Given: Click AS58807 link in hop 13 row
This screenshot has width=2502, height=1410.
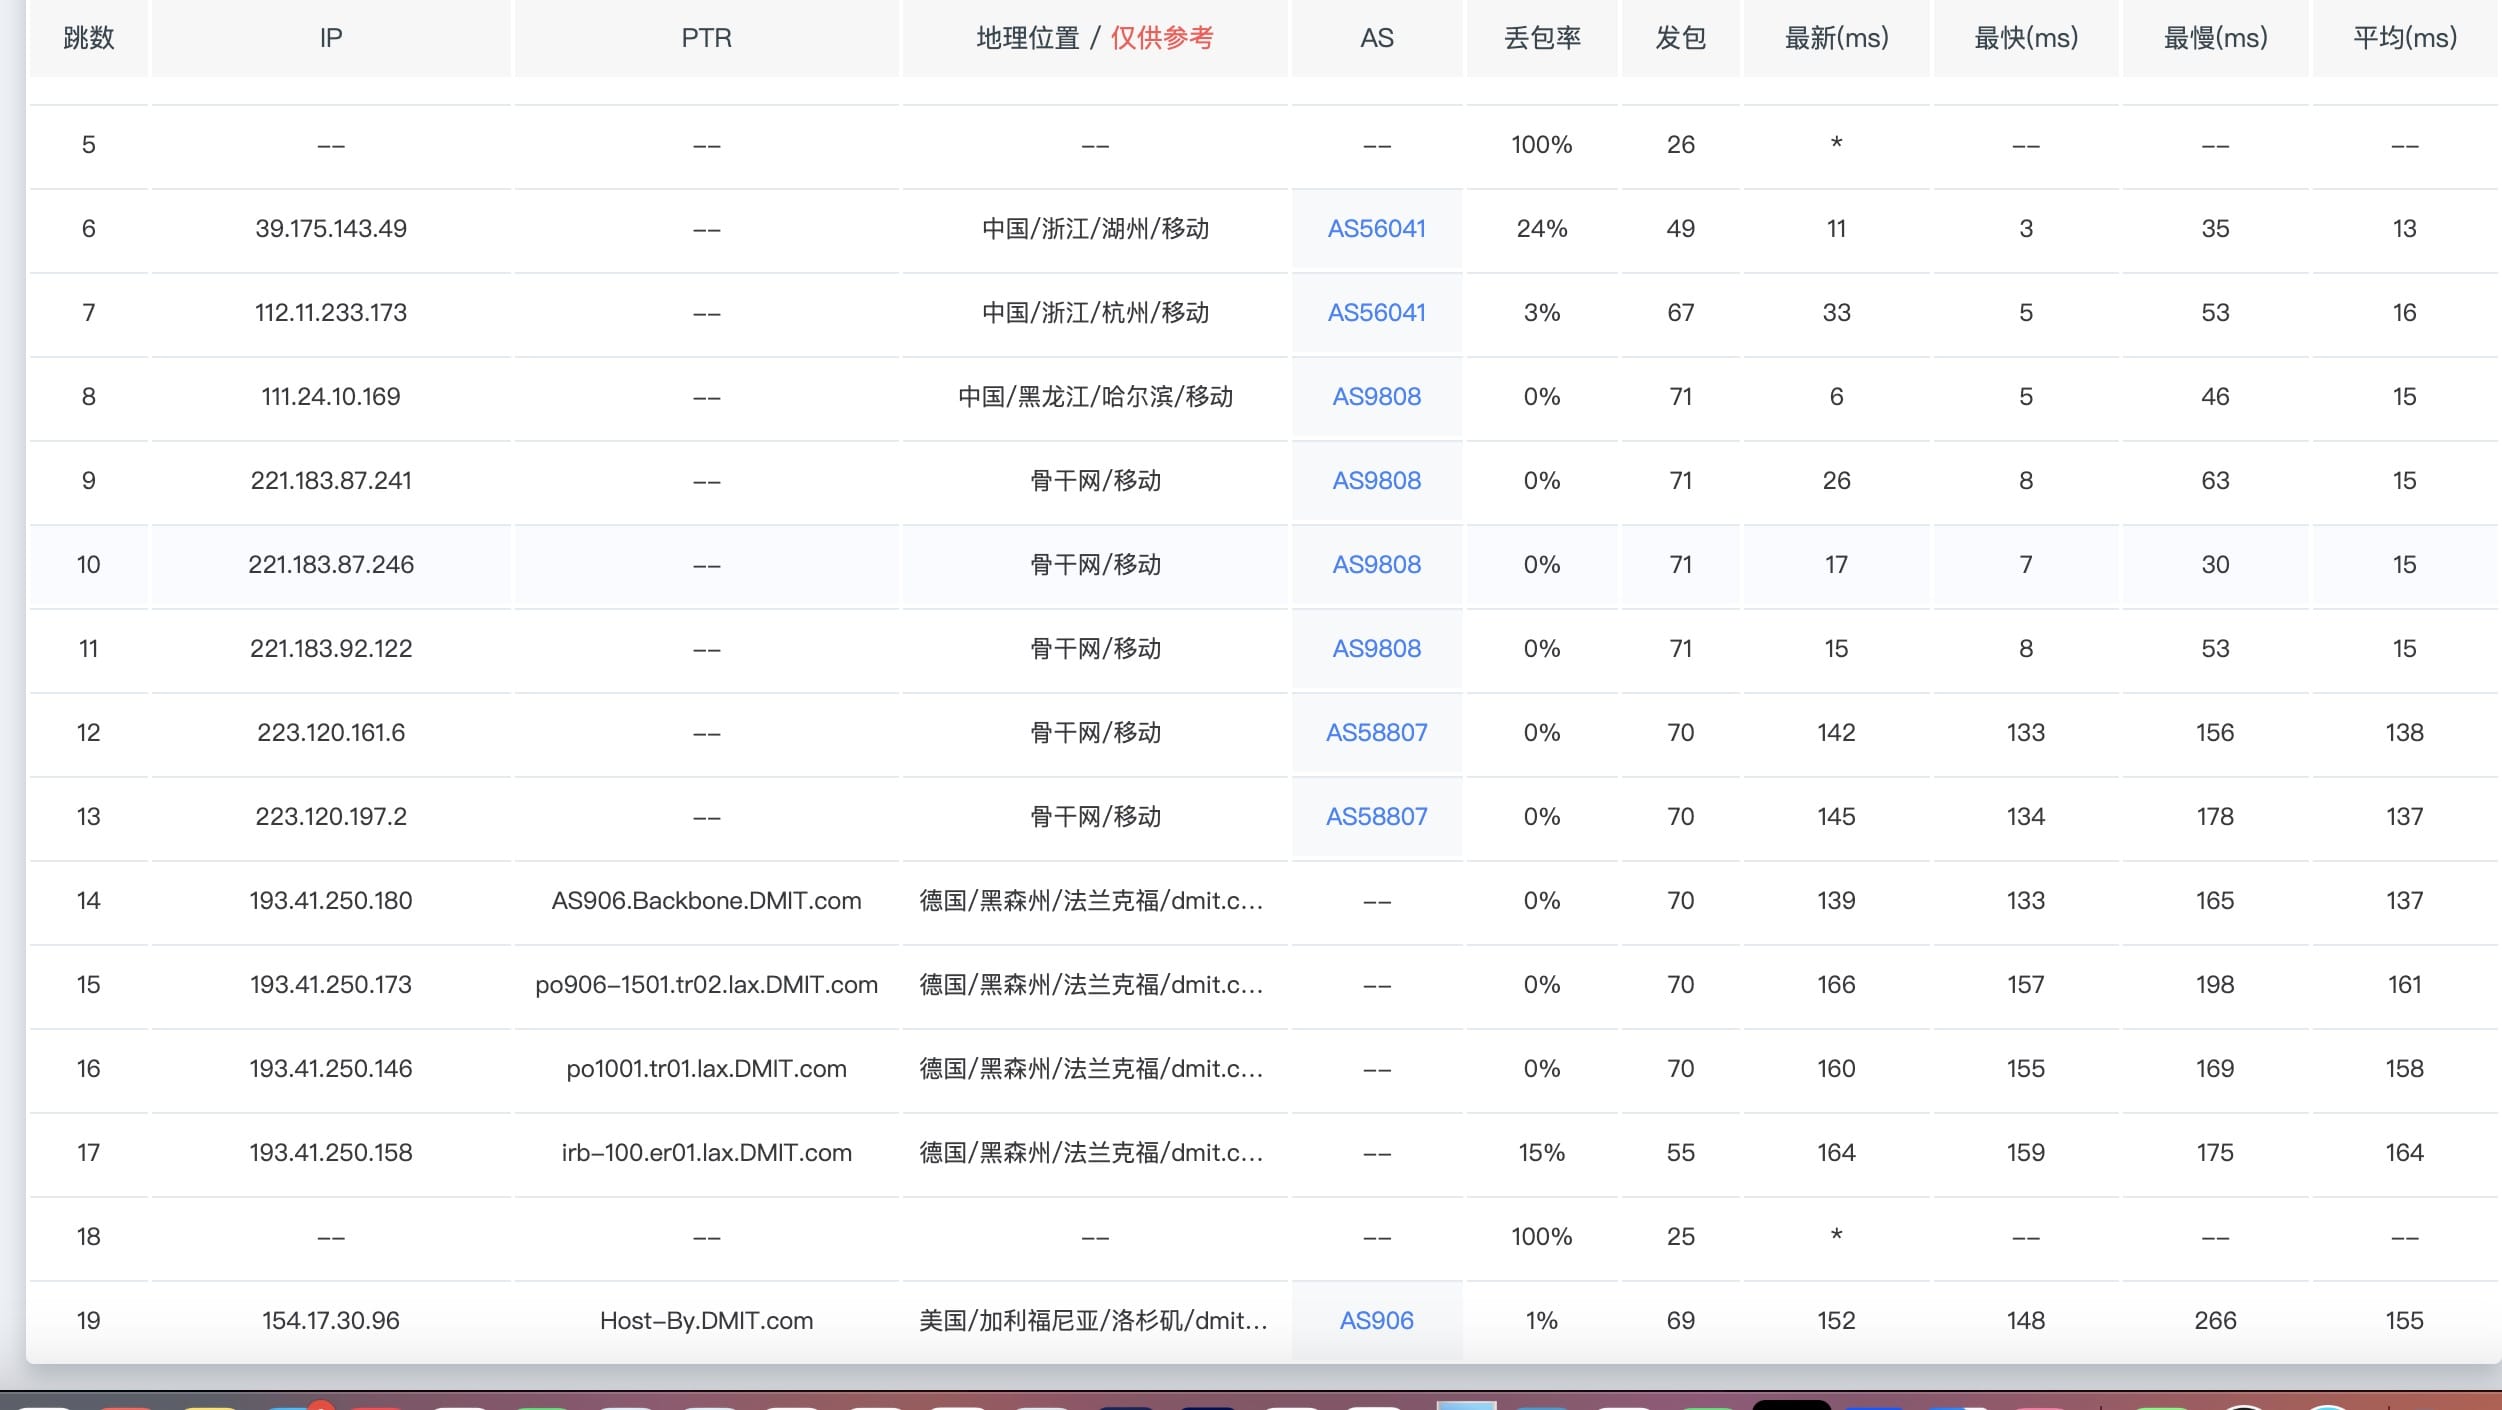Looking at the screenshot, I should [x=1376, y=817].
